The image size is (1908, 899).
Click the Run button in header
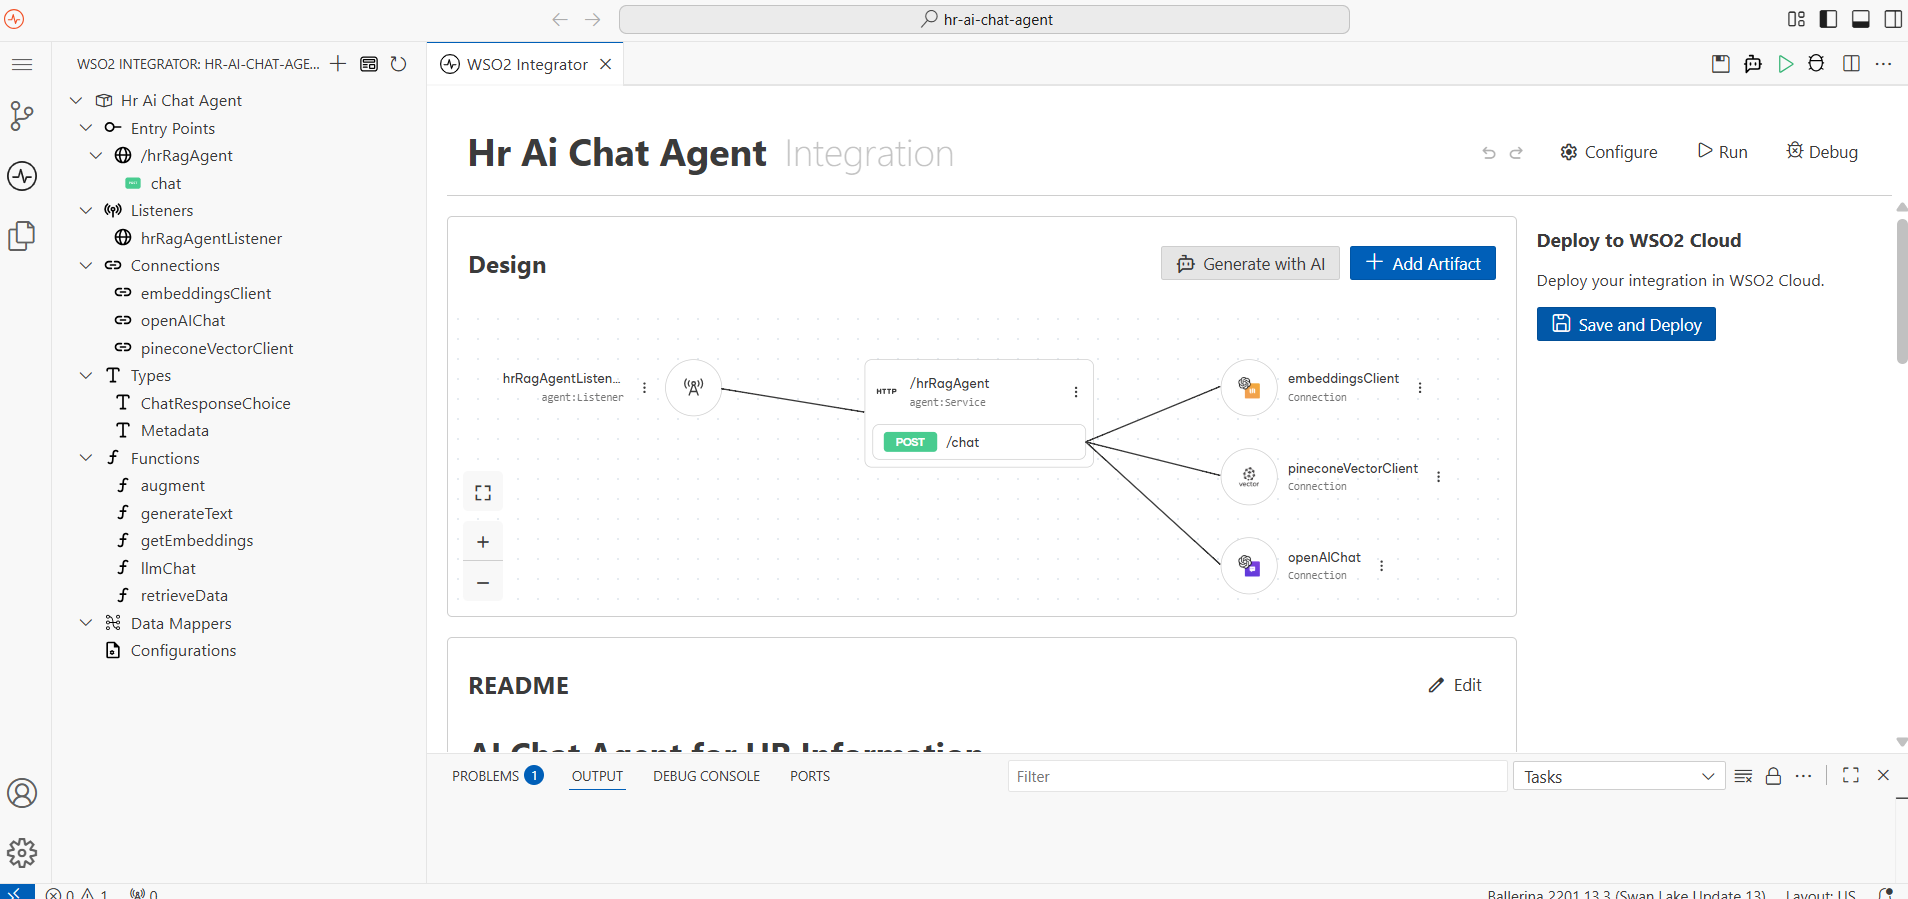1722,152
